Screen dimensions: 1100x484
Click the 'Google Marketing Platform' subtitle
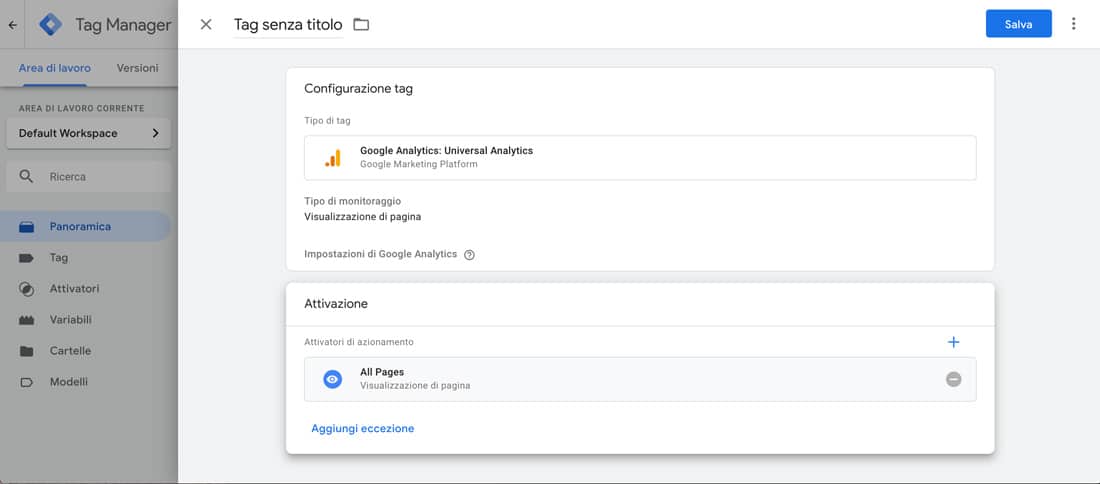(x=419, y=164)
